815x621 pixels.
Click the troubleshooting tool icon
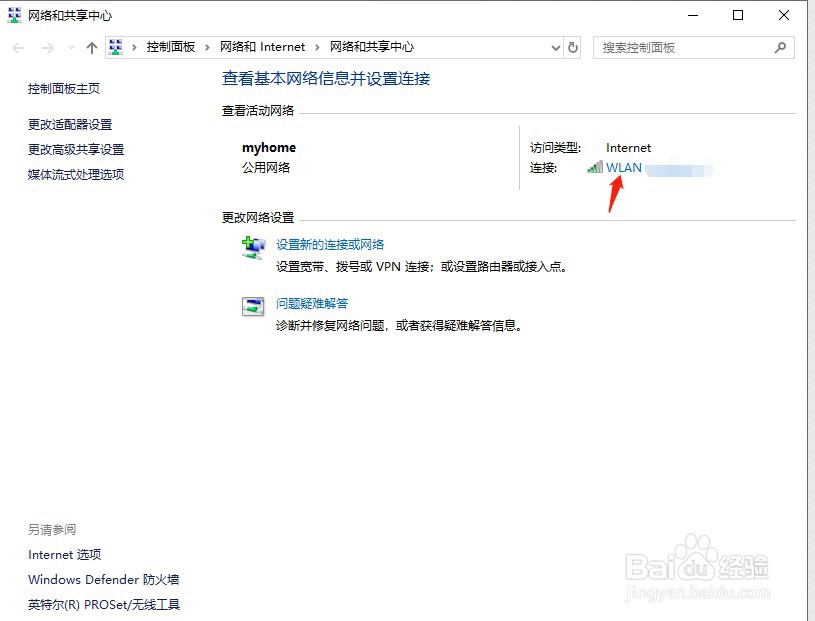pyautogui.click(x=253, y=306)
